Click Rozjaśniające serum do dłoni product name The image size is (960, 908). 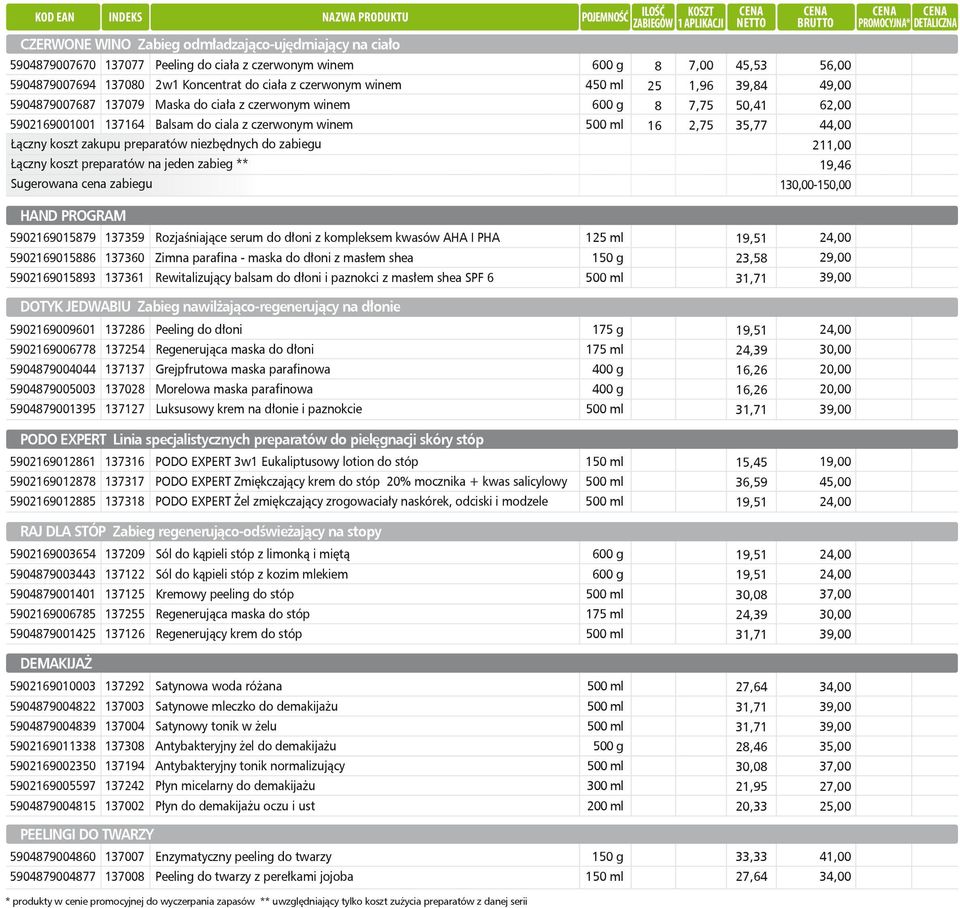(x=327, y=238)
